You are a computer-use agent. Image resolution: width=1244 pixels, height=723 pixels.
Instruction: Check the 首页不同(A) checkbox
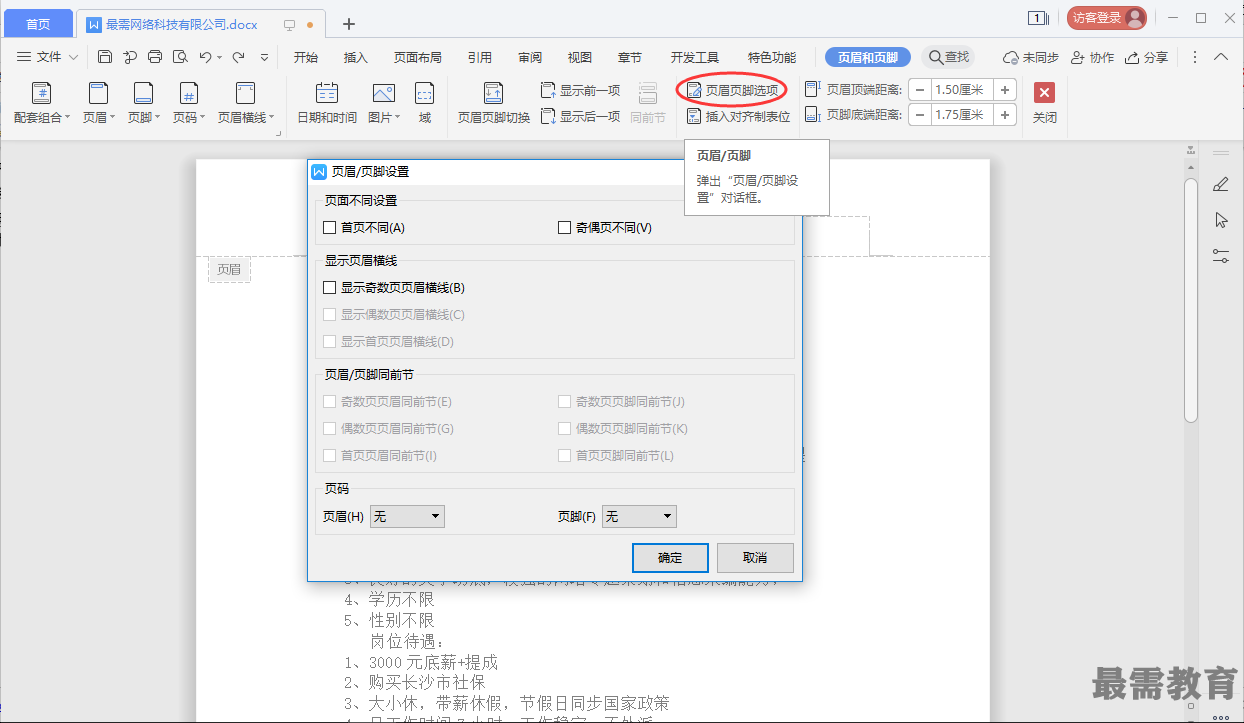point(330,228)
